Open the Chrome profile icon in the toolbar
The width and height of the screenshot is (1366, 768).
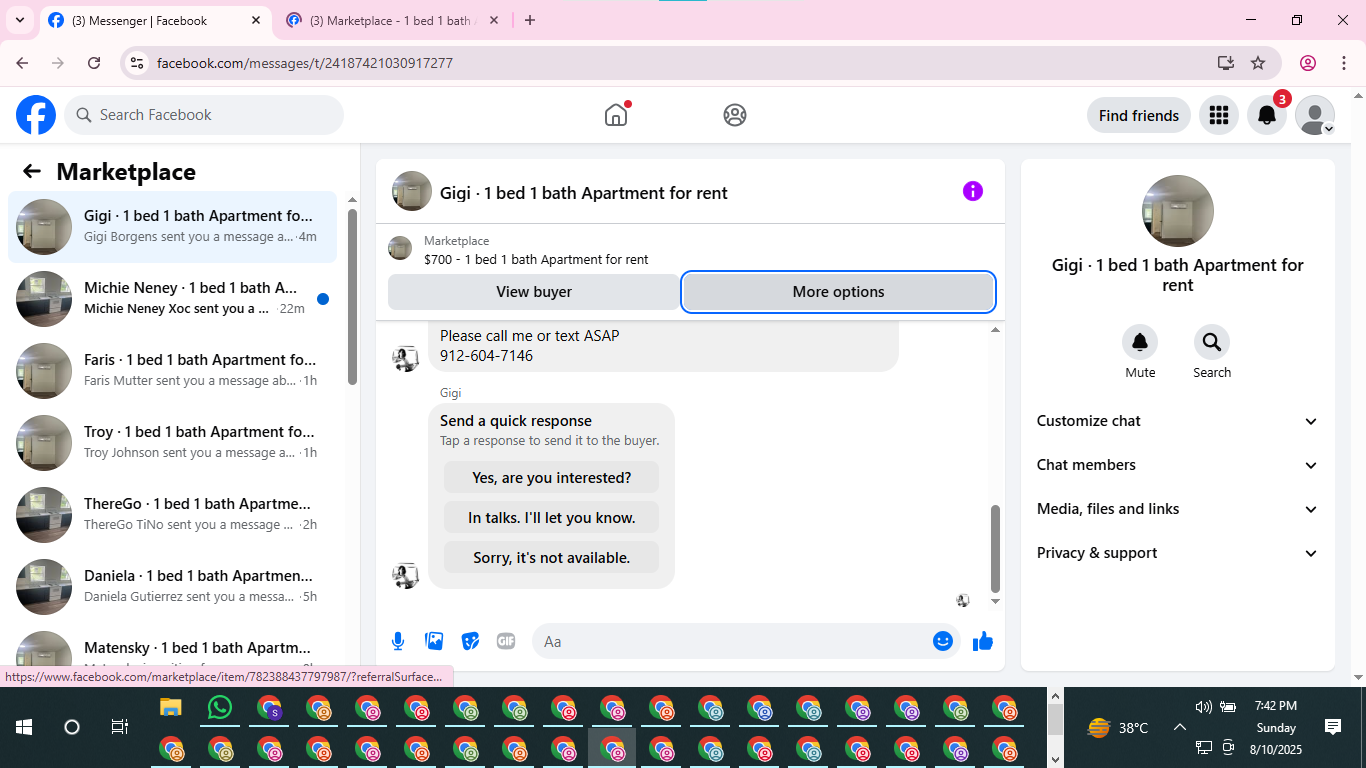coord(1308,63)
